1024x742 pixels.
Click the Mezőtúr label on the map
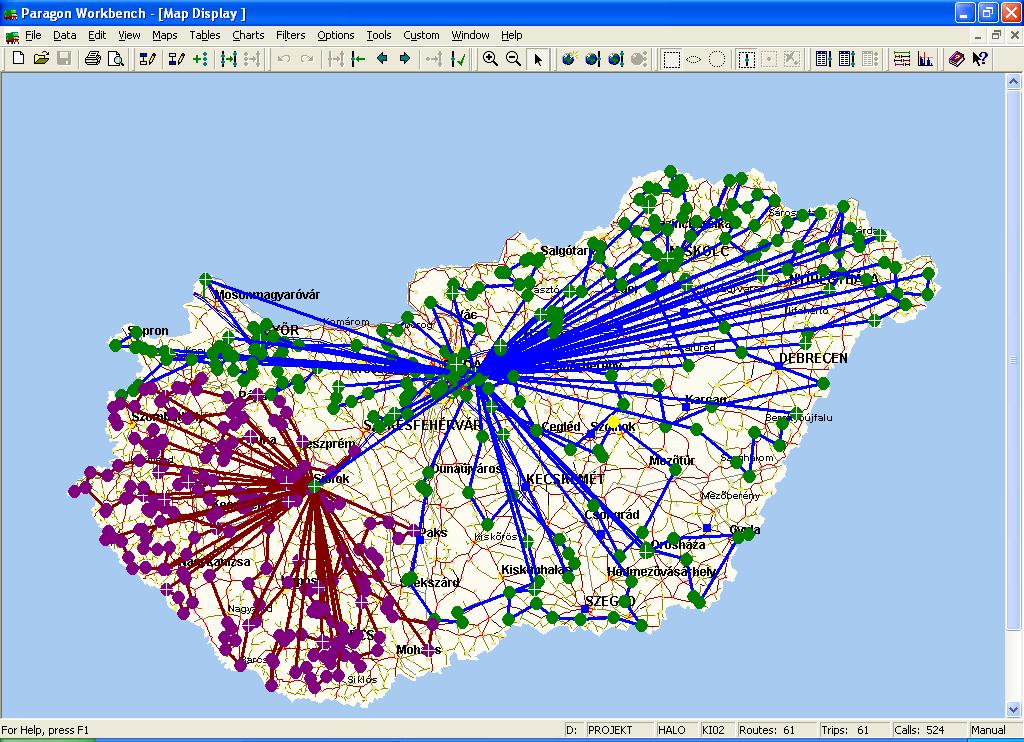coord(672,460)
